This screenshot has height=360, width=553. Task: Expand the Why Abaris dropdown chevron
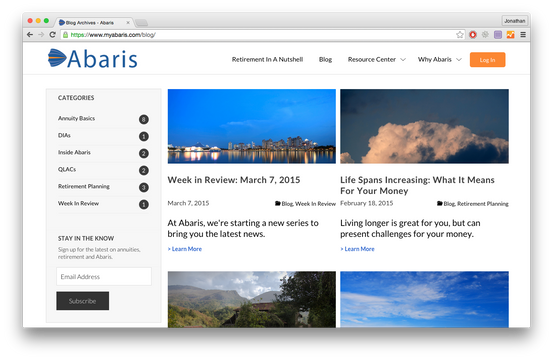(x=458, y=60)
